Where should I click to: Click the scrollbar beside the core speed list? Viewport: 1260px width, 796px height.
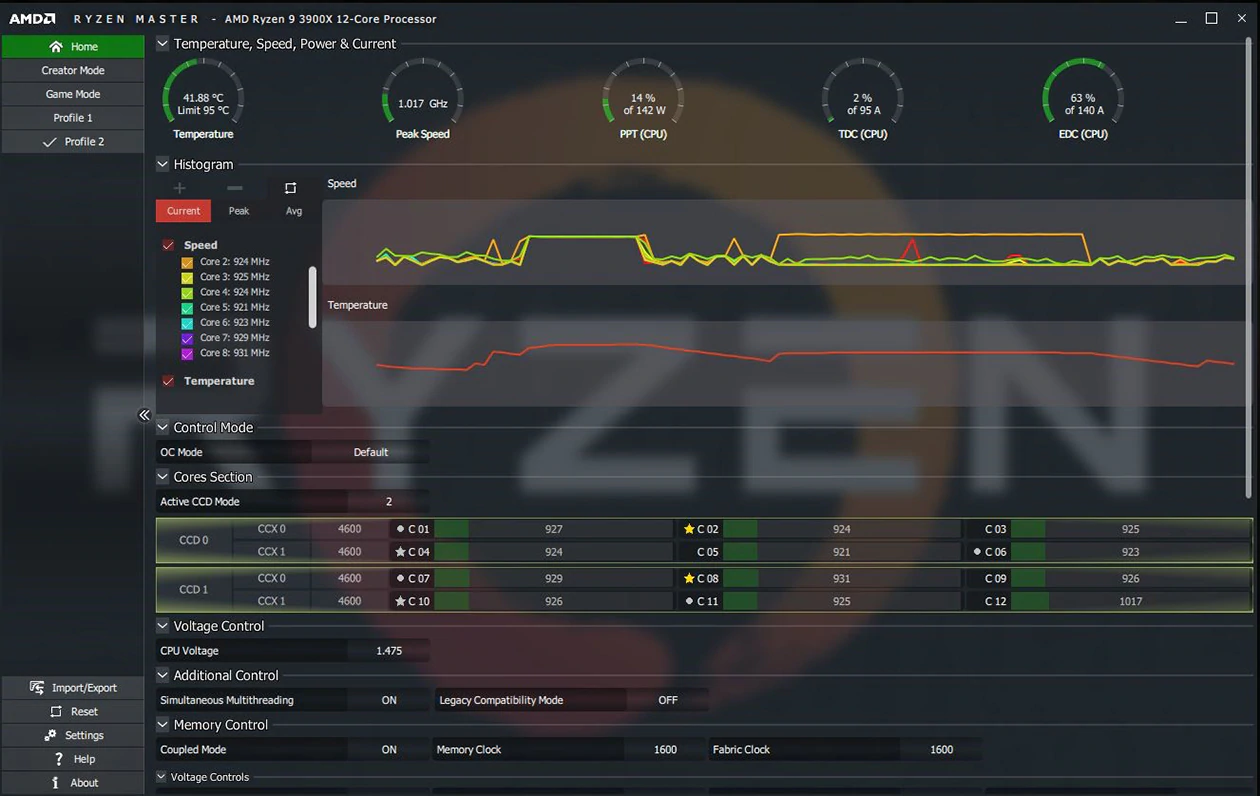click(313, 298)
